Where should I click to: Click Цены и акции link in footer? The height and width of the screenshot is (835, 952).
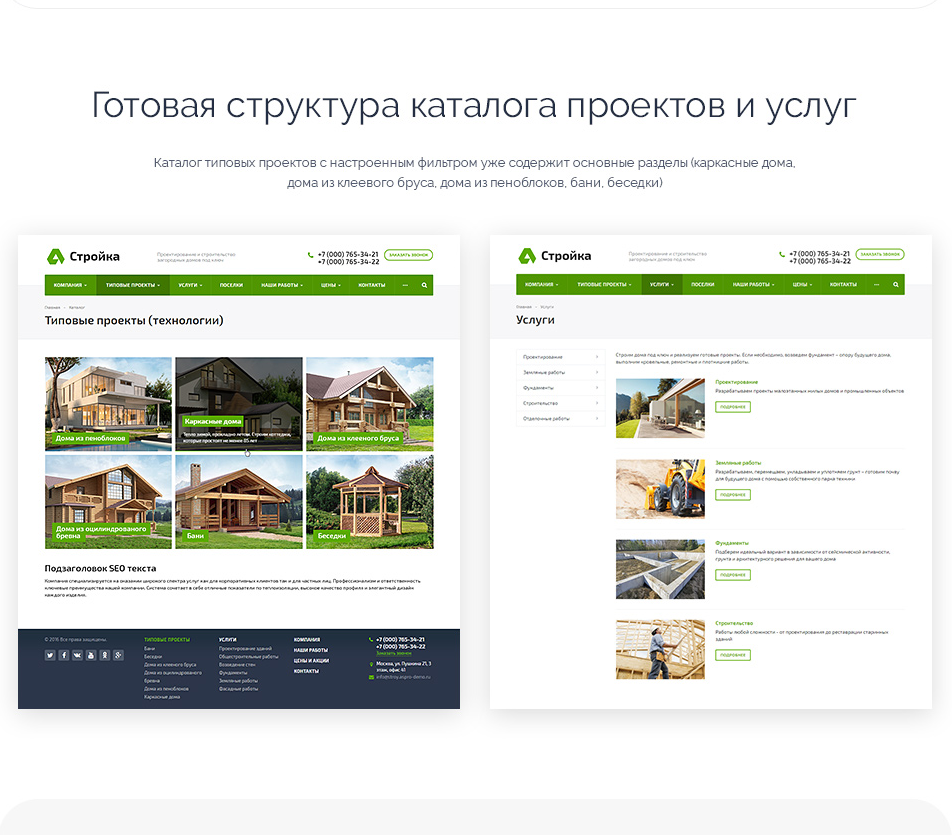click(311, 661)
